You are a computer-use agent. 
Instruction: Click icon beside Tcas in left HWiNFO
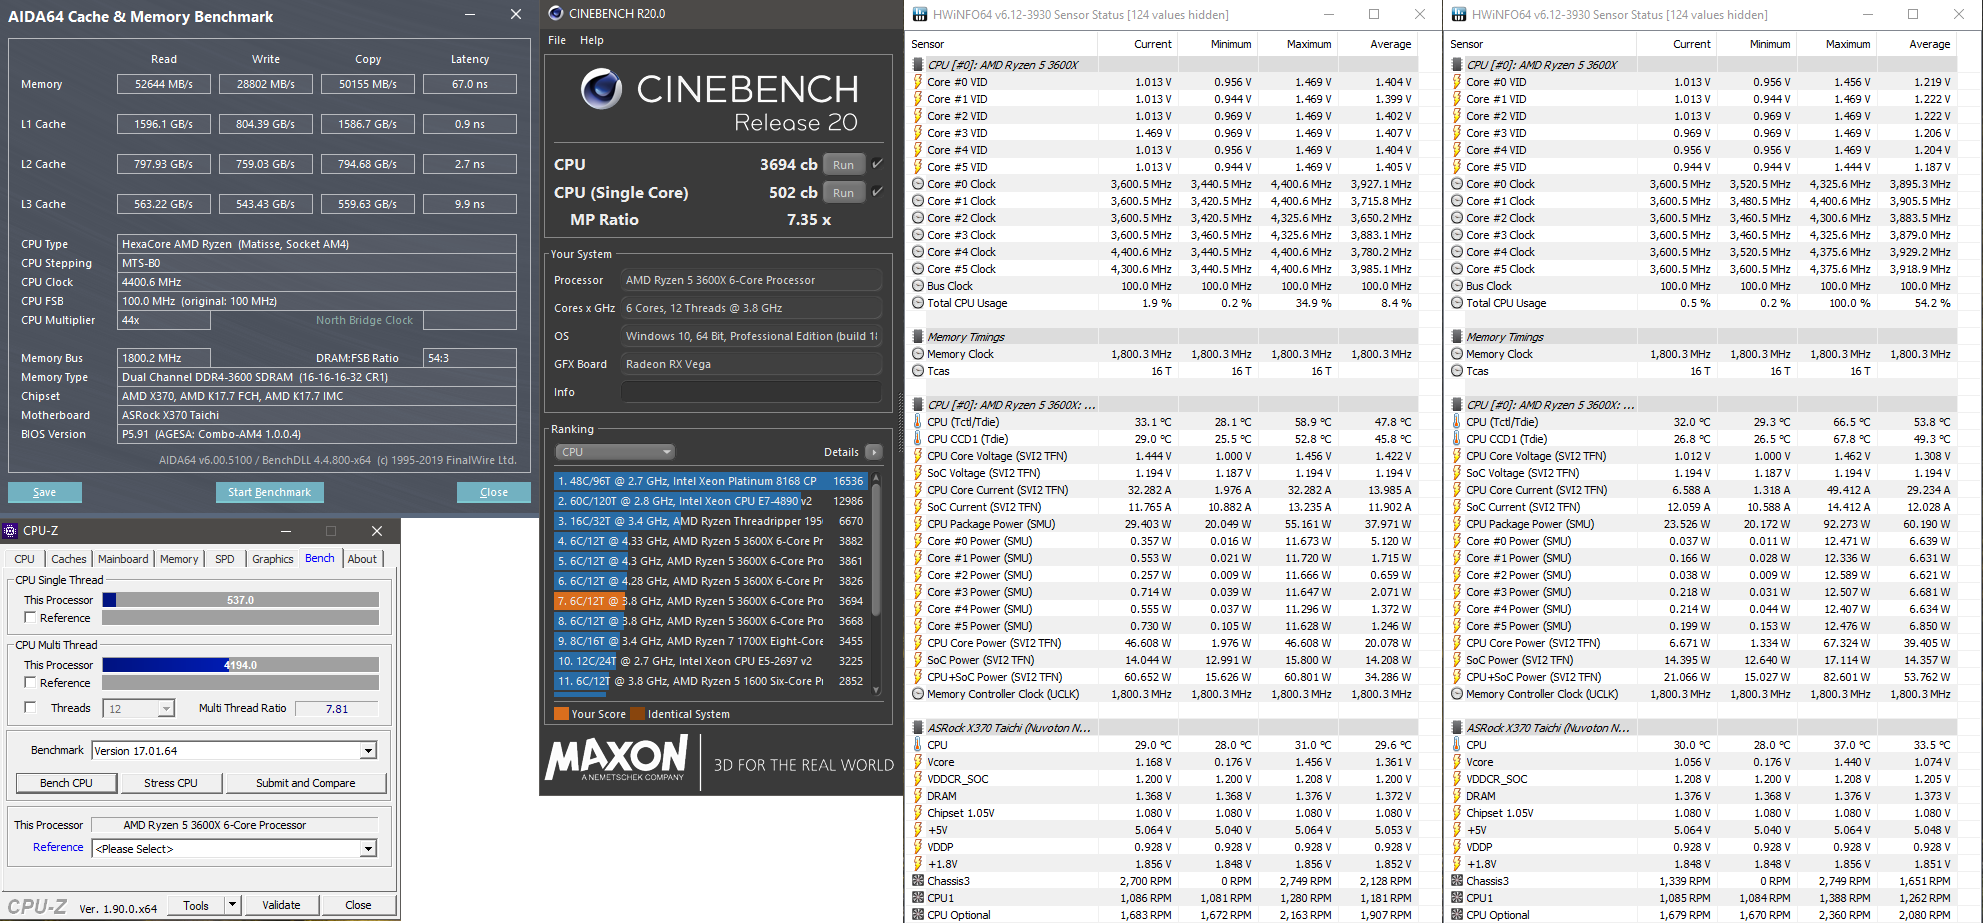pyautogui.click(x=918, y=371)
